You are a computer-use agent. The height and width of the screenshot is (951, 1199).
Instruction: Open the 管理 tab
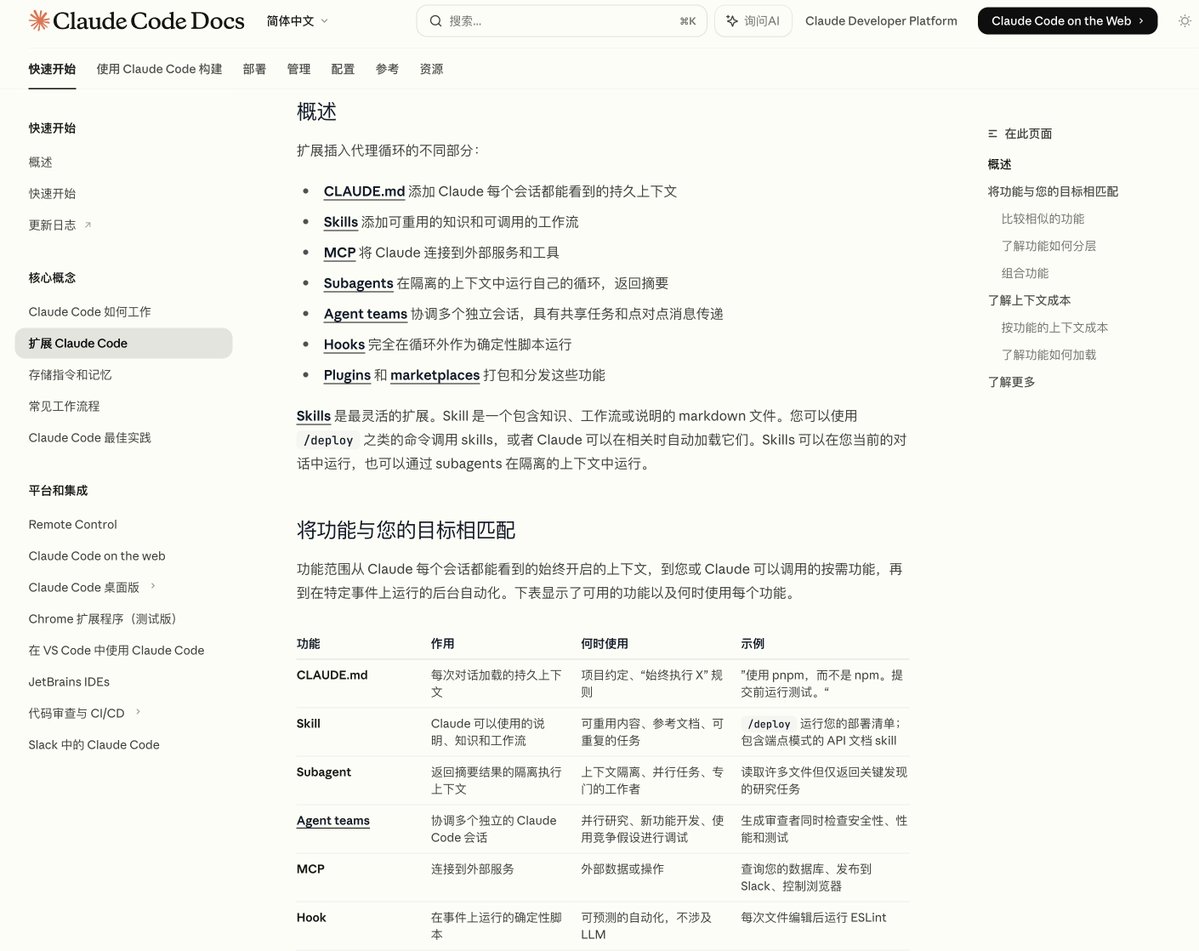click(298, 69)
